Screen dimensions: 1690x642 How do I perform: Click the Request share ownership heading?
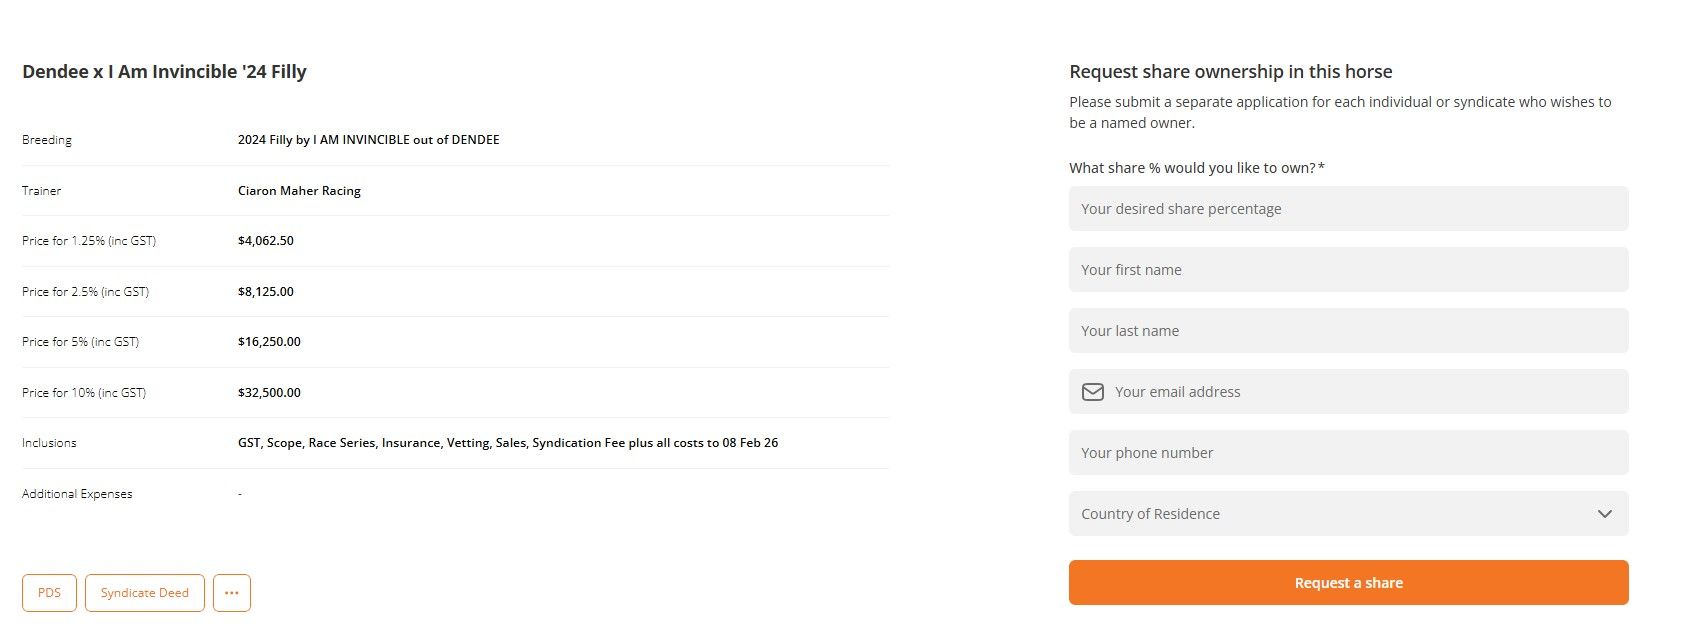1230,72
